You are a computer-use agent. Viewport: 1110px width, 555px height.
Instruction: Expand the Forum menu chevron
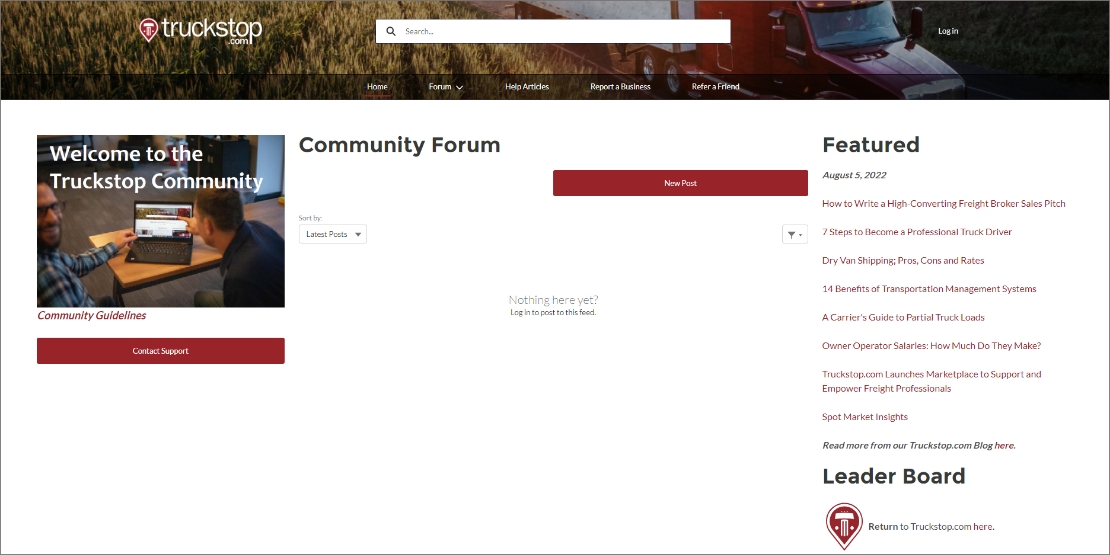[x=459, y=87]
